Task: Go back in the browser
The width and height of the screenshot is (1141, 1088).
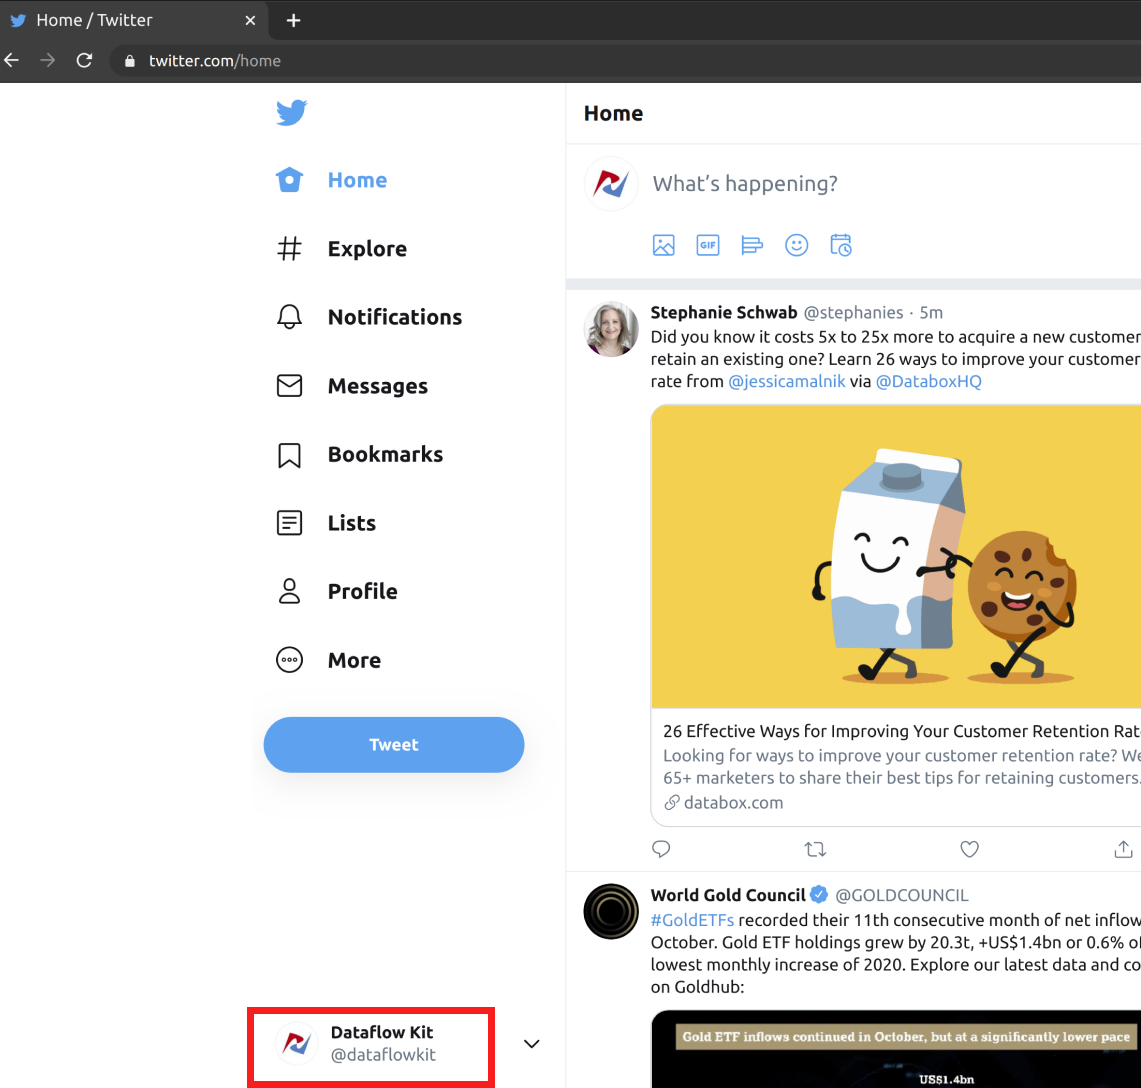Action: [12, 60]
